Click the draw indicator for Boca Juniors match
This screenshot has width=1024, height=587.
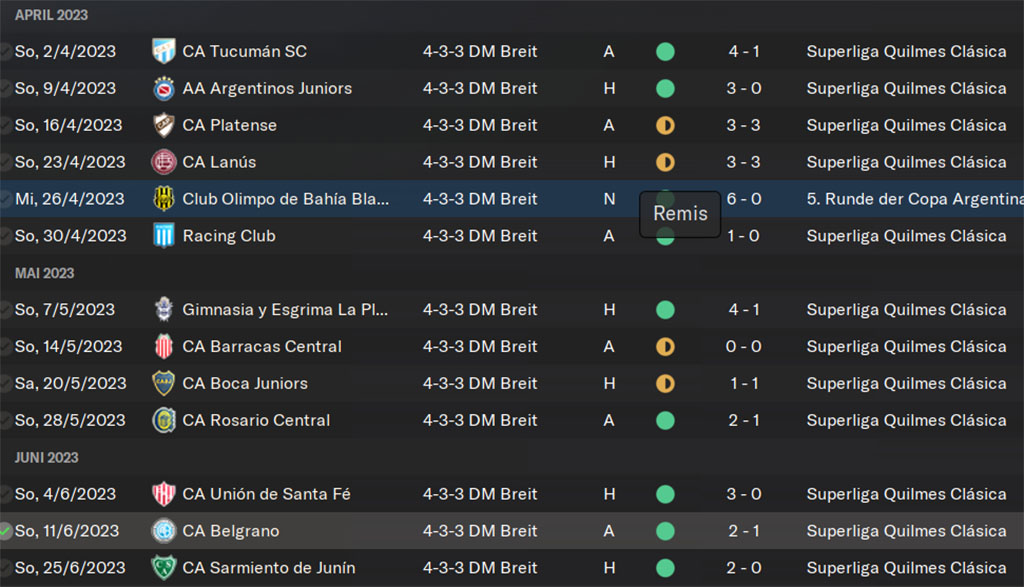[x=665, y=383]
